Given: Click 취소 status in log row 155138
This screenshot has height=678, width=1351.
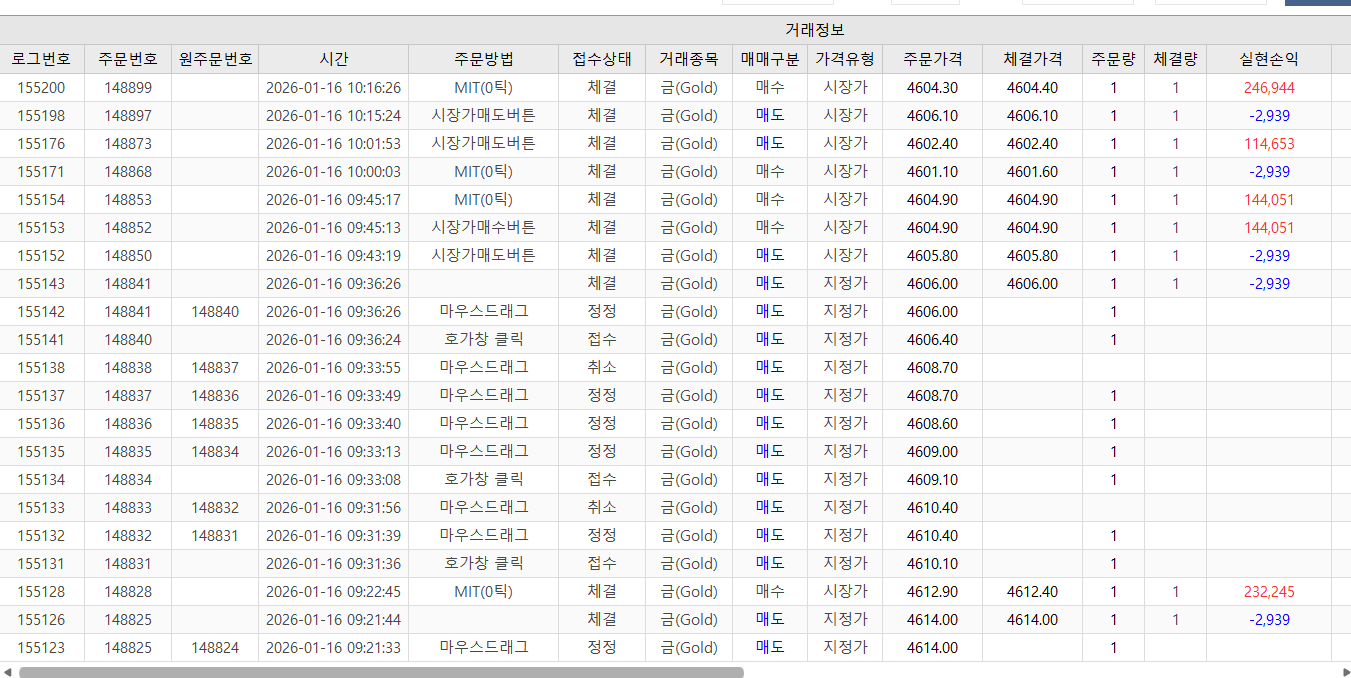Looking at the screenshot, I should (x=602, y=368).
